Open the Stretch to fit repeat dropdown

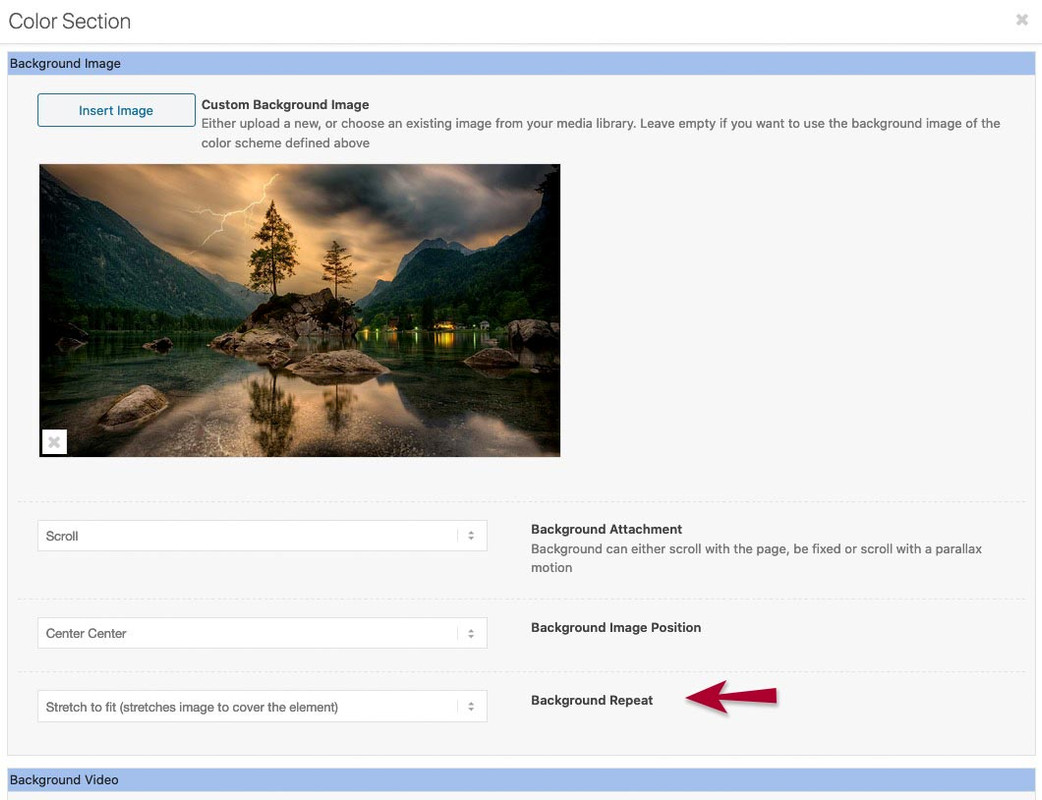(262, 706)
